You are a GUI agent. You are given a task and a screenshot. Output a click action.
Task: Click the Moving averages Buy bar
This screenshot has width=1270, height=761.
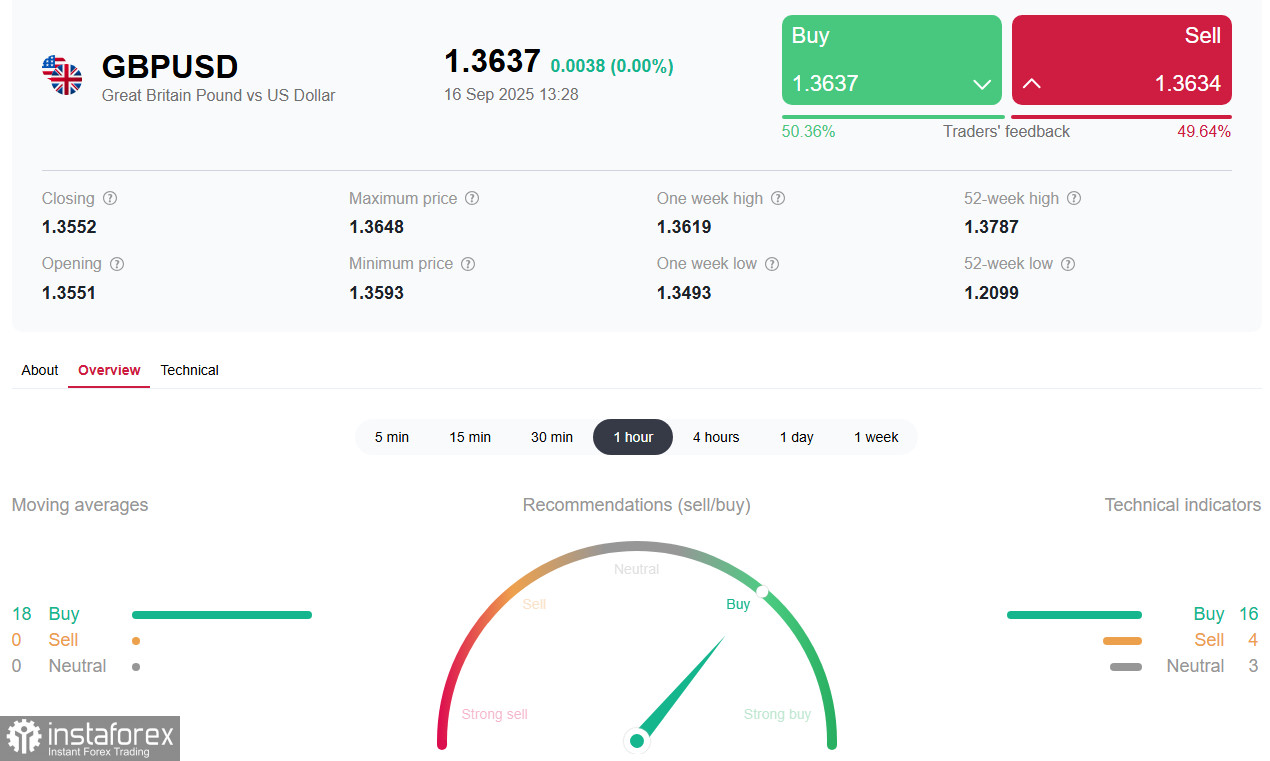222,615
